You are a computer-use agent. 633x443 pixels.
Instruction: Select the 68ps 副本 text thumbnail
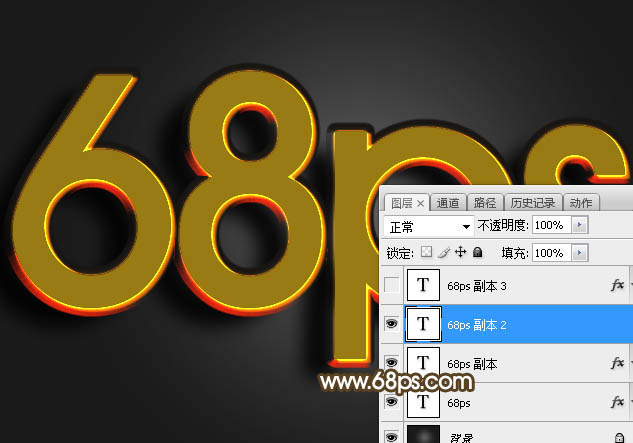coord(423,363)
